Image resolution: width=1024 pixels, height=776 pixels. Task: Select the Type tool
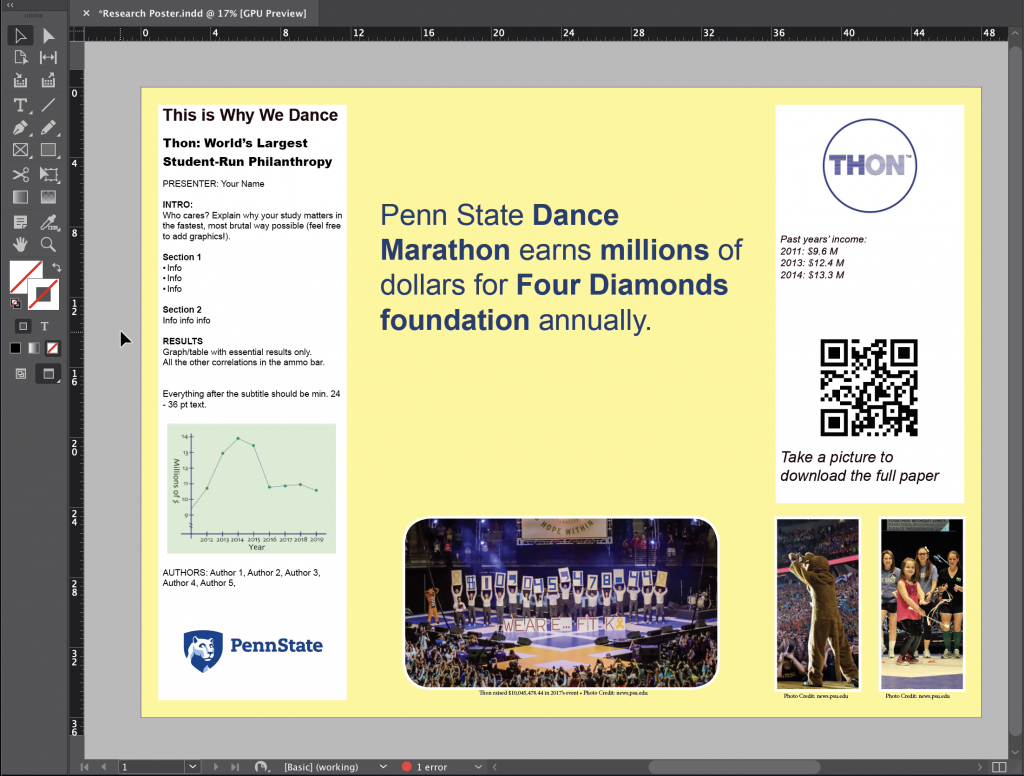[x=20, y=105]
